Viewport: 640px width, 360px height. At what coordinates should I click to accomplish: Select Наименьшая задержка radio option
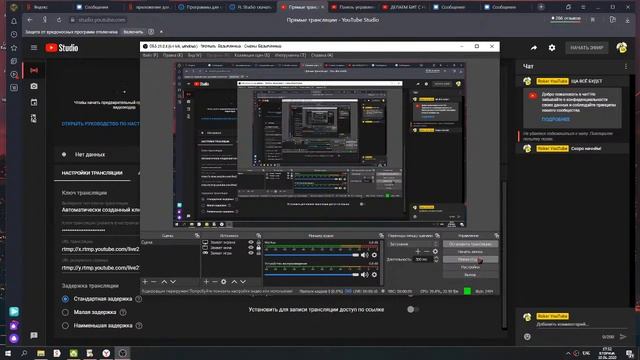[x=65, y=326]
